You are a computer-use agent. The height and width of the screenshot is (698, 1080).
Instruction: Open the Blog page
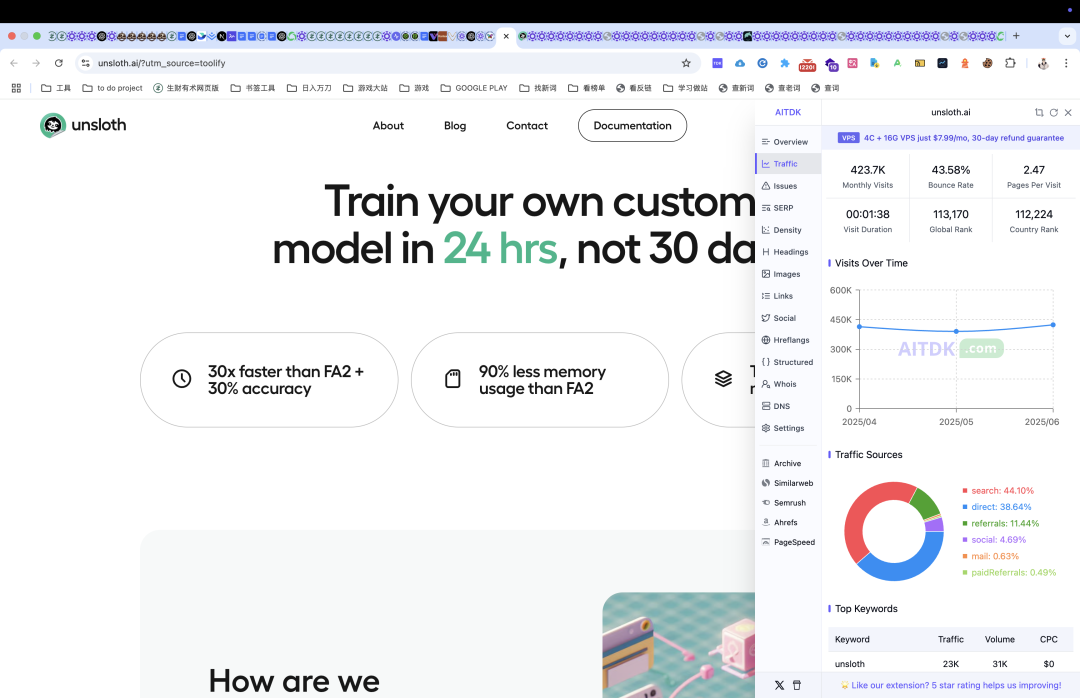[455, 126]
